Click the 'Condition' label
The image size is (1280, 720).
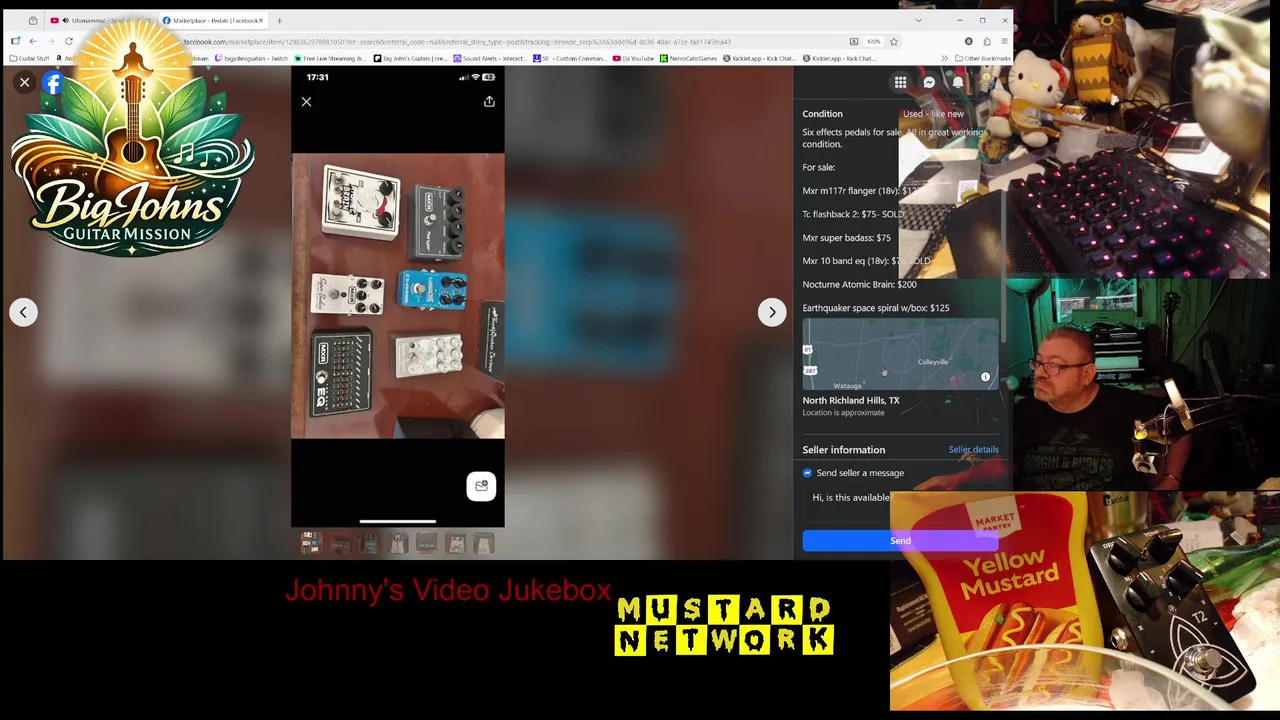(x=822, y=114)
